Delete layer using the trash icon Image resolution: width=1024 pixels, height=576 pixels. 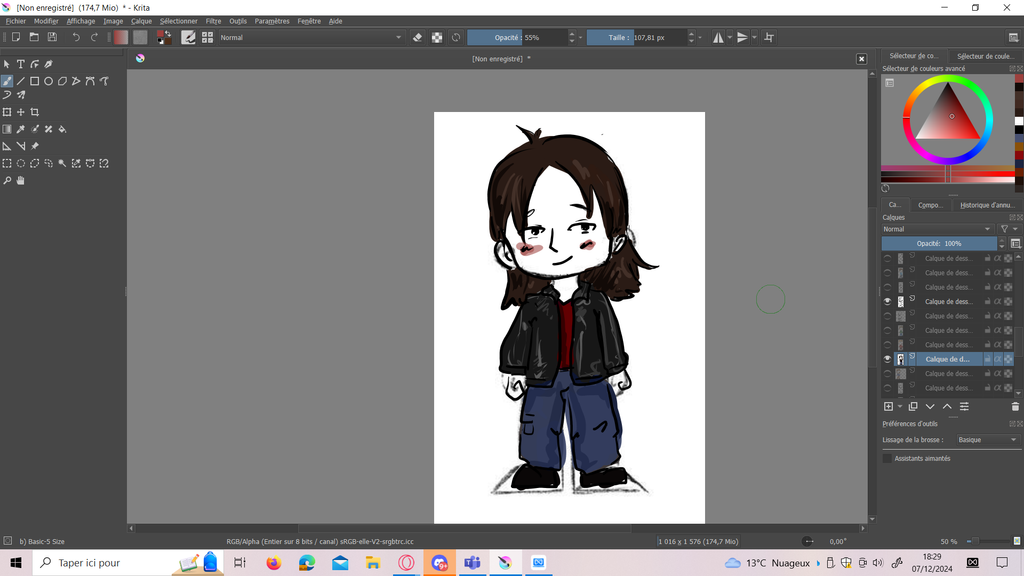click(1015, 406)
